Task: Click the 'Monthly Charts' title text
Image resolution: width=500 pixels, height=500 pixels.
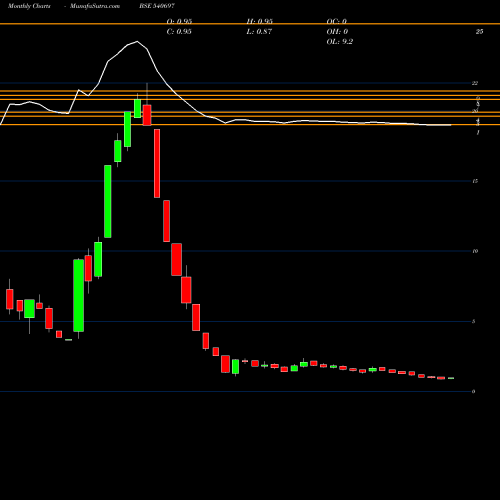Action: pyautogui.click(x=29, y=6)
